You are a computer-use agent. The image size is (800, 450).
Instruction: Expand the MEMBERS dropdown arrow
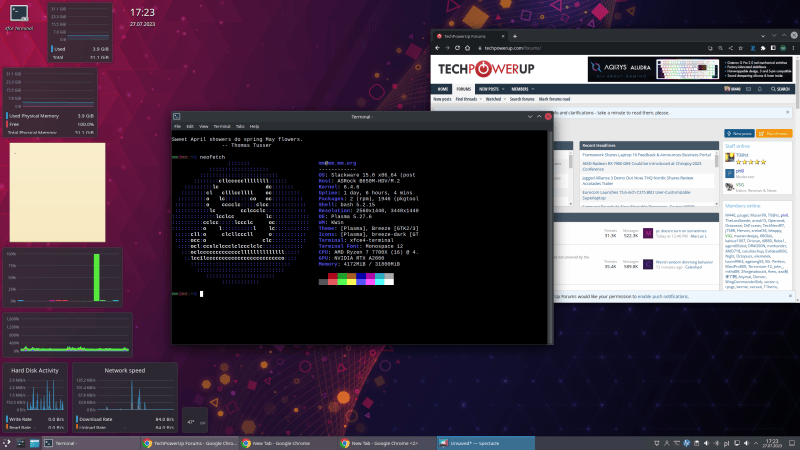pos(533,89)
